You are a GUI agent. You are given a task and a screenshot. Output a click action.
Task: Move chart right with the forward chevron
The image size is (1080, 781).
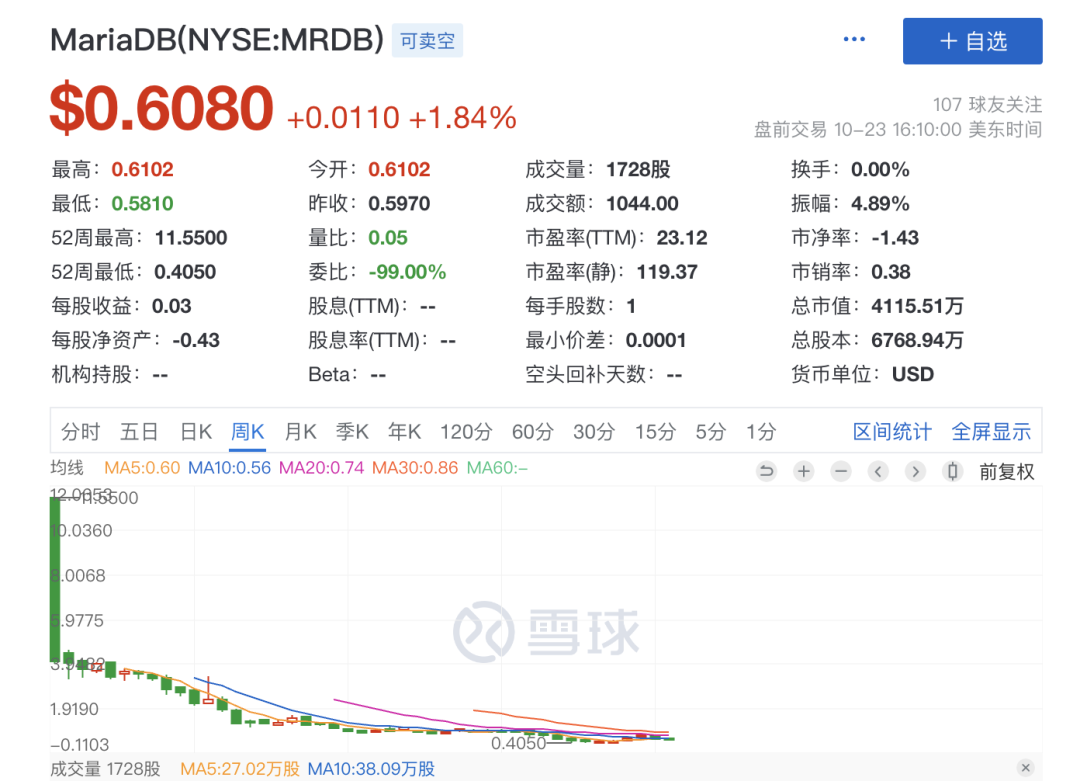(x=915, y=471)
